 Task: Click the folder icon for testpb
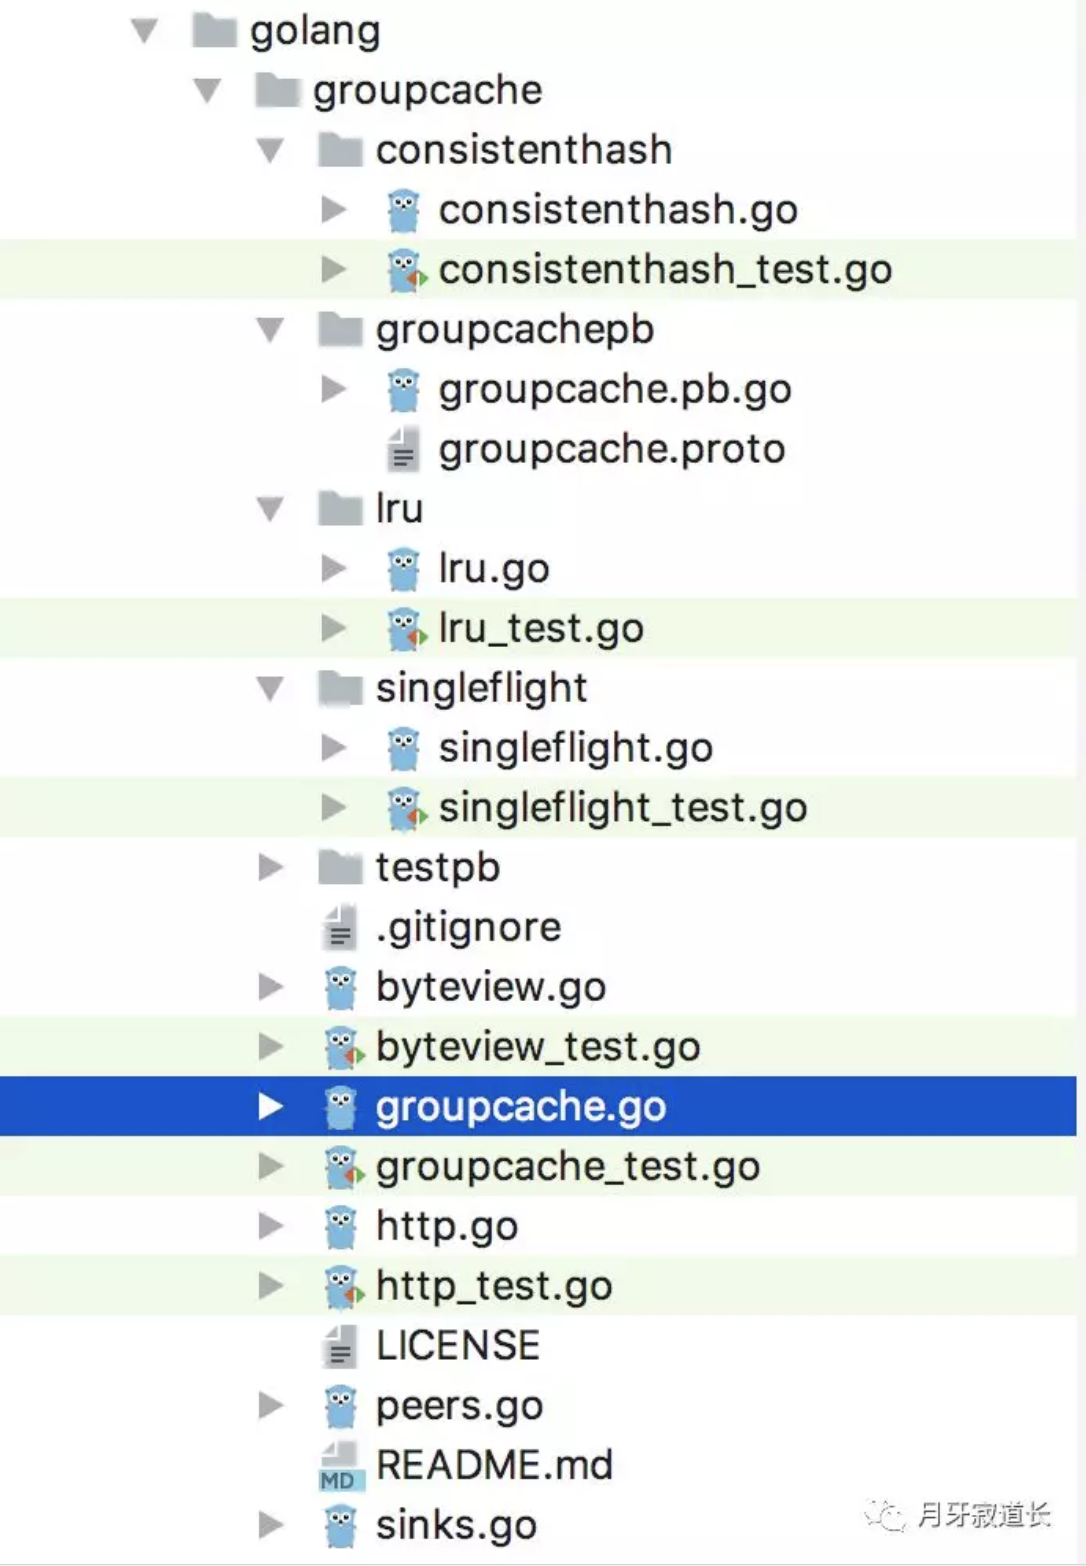click(x=340, y=868)
